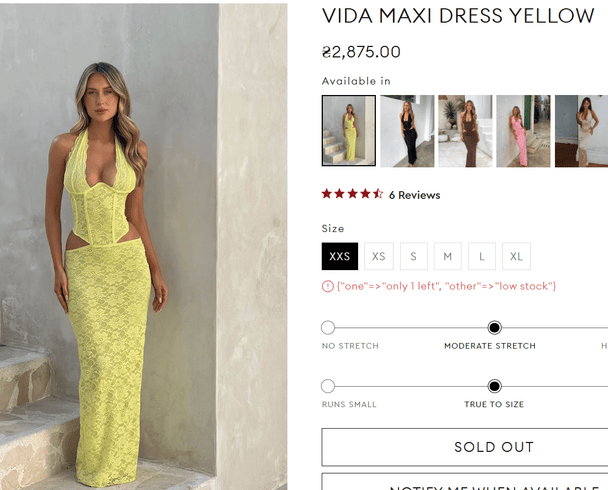Choose size S

click(414, 256)
